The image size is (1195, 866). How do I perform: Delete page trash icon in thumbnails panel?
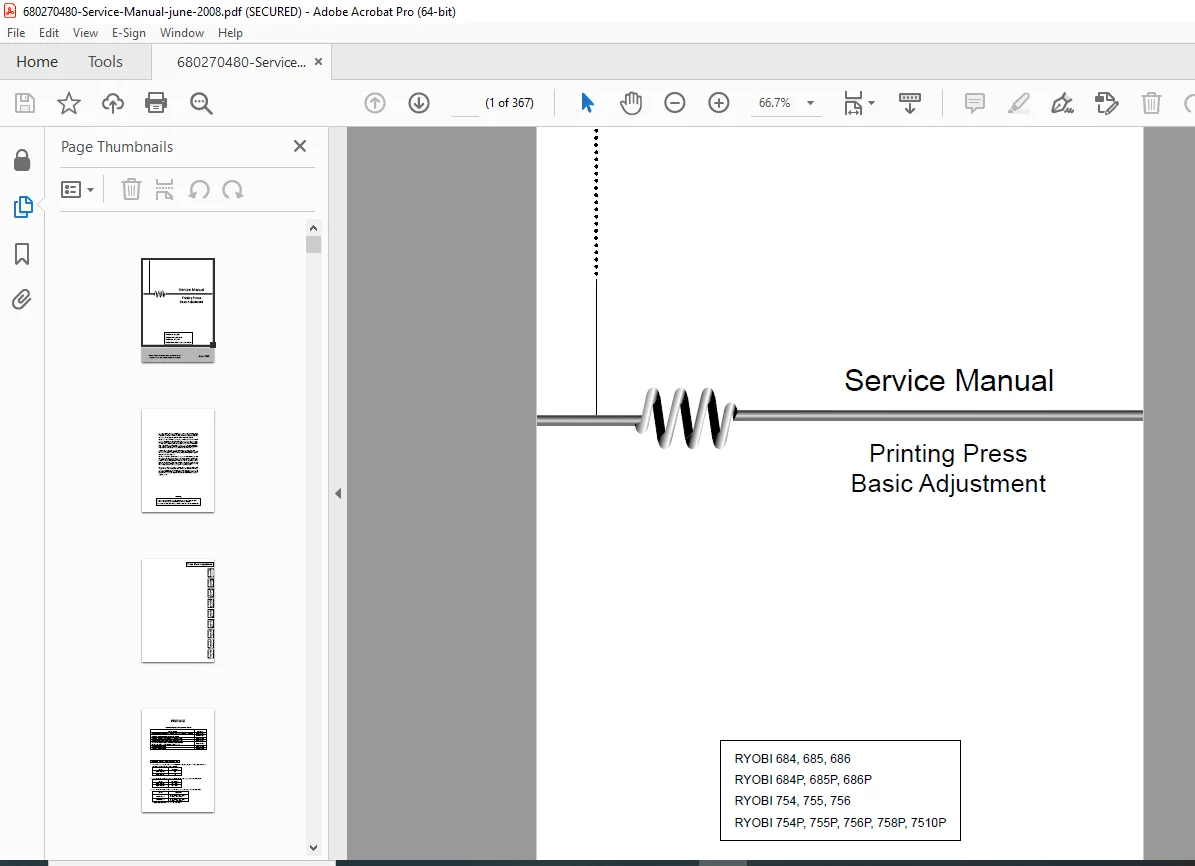(x=131, y=189)
